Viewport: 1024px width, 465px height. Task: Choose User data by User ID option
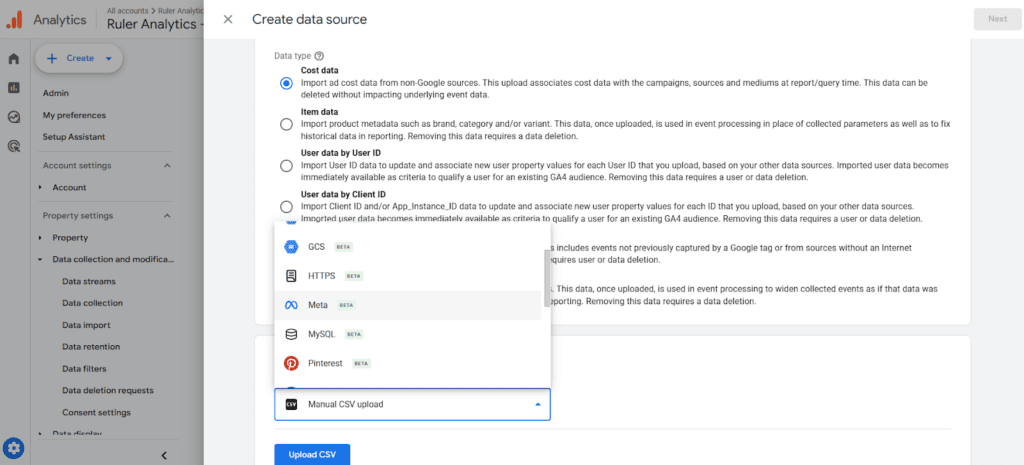click(287, 165)
